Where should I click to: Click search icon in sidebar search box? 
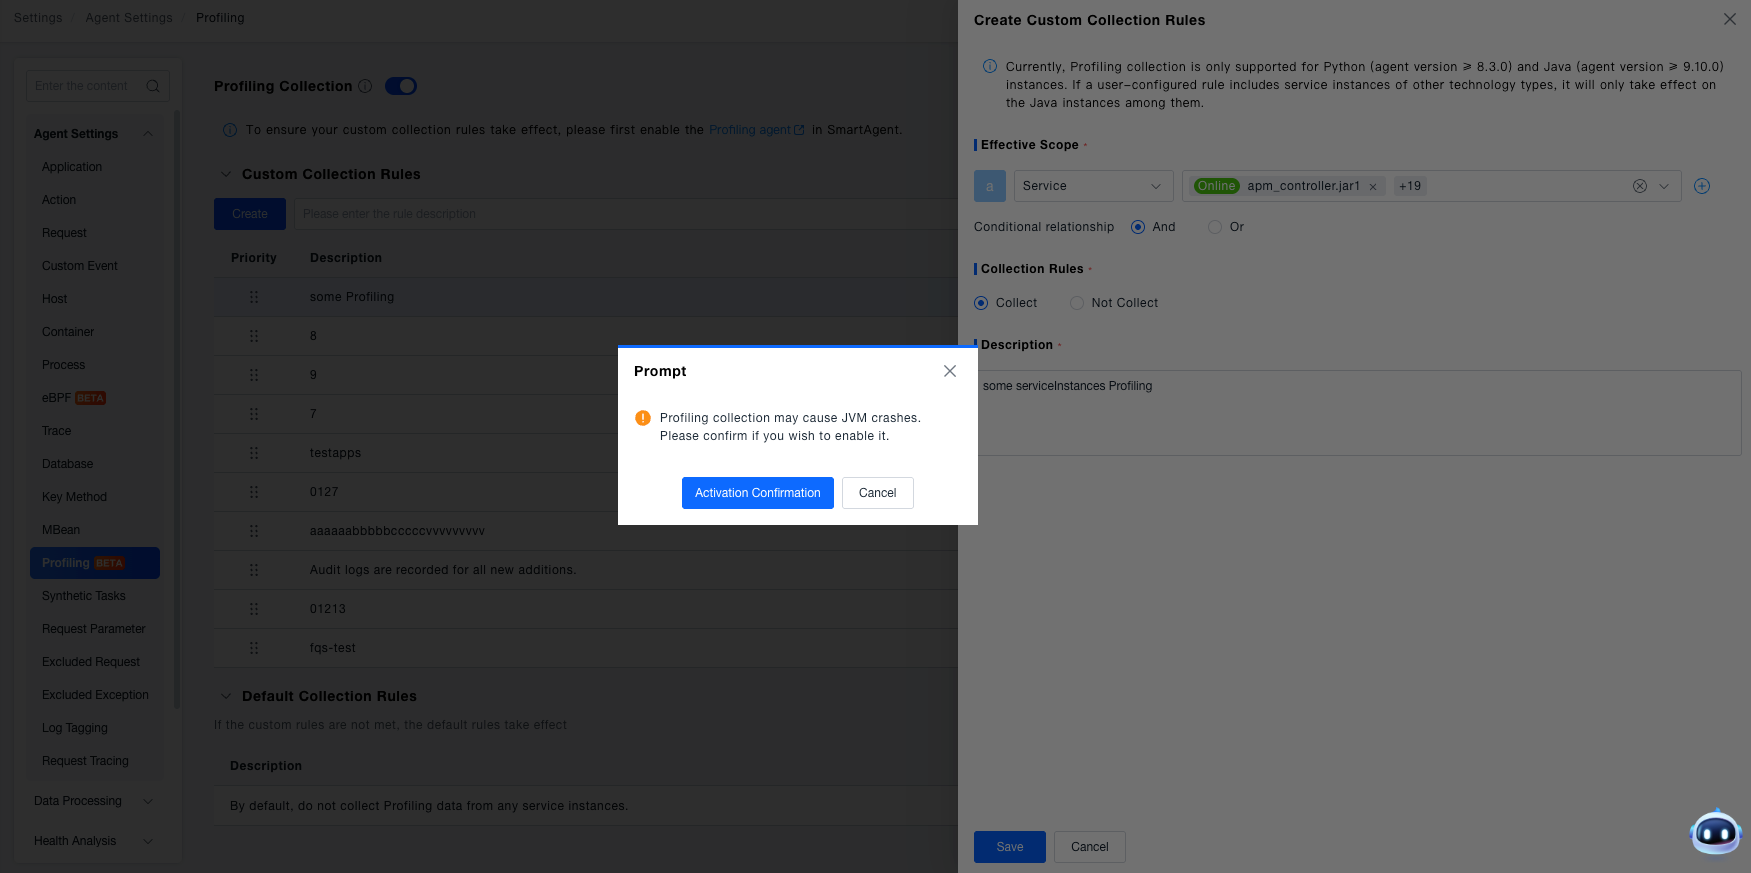[x=153, y=86]
